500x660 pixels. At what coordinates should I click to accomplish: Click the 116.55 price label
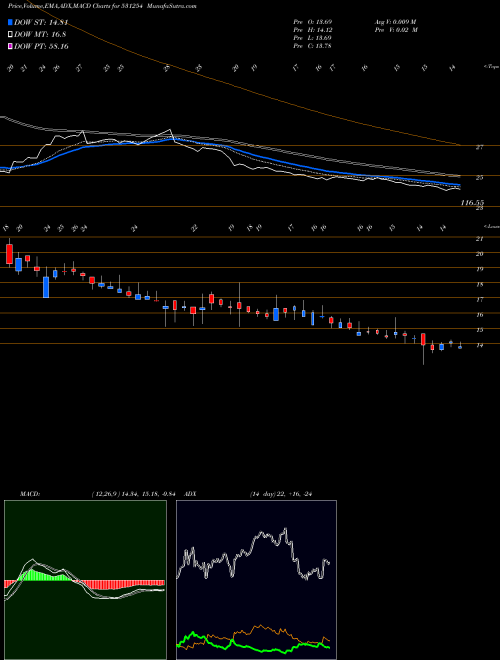point(472,202)
